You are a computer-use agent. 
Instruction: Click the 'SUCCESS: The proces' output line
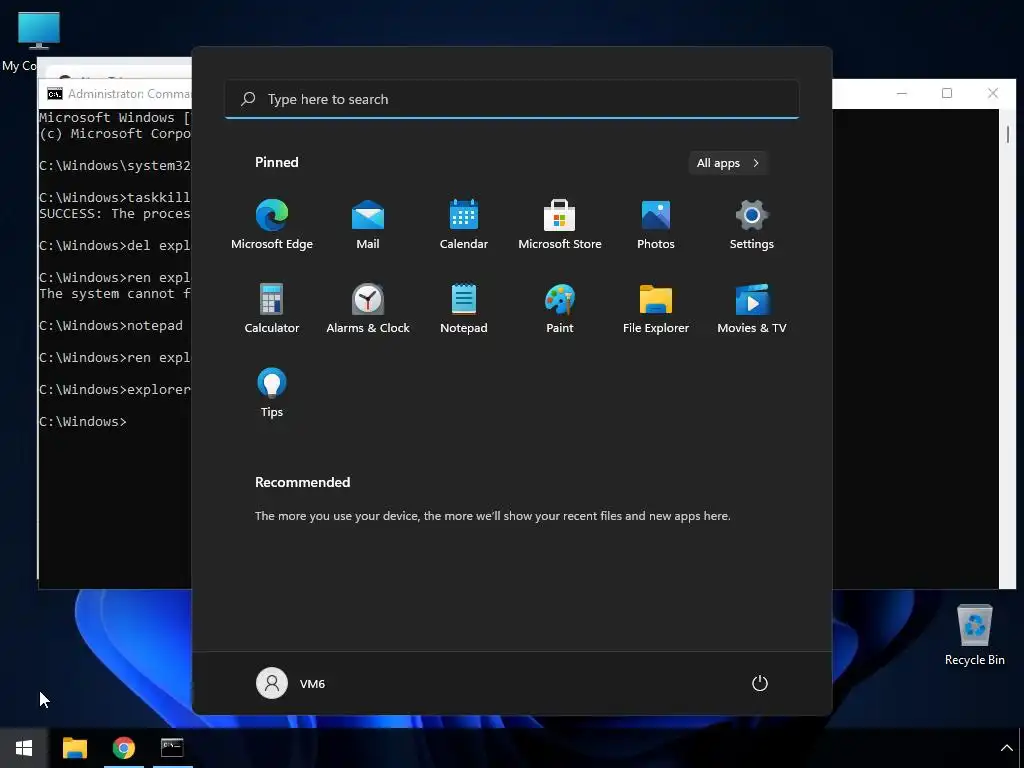pos(115,214)
